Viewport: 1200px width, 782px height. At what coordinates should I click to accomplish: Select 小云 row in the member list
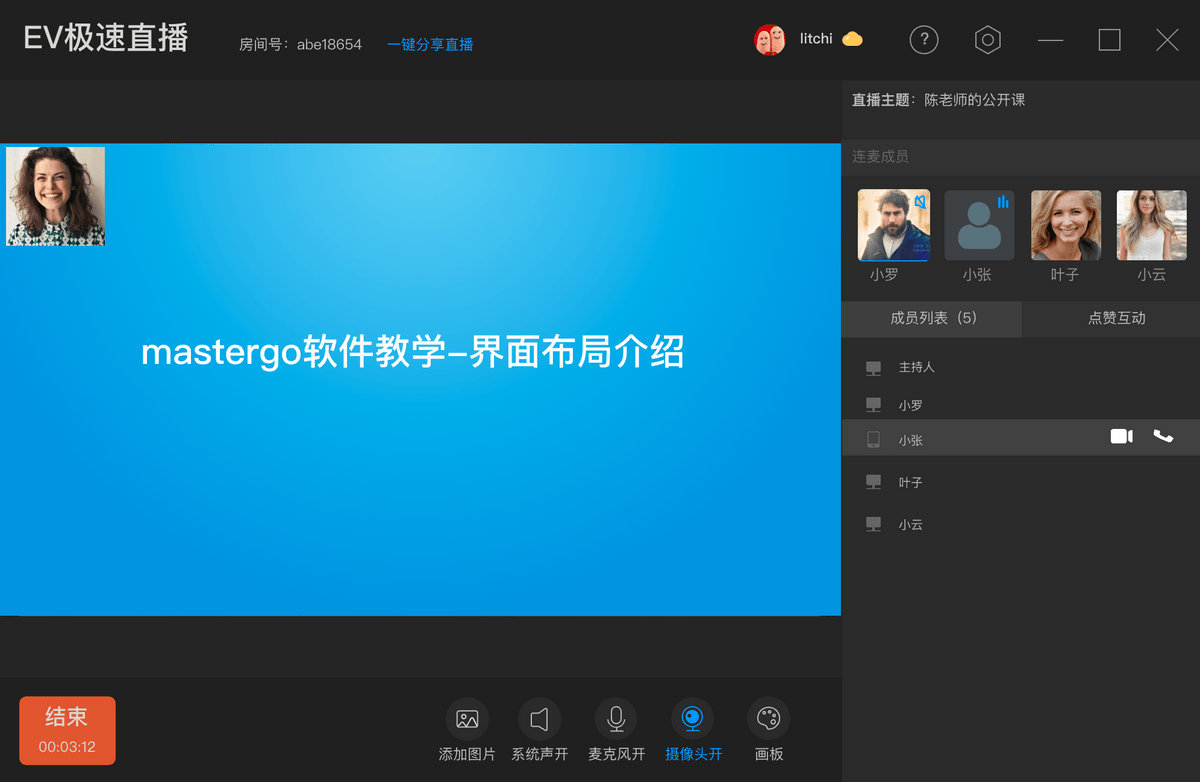click(x=1021, y=524)
